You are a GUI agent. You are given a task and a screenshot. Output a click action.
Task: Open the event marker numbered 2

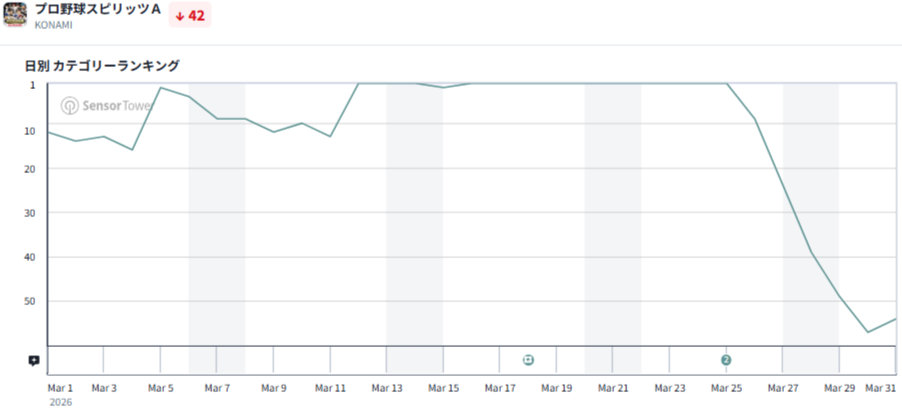pos(726,360)
